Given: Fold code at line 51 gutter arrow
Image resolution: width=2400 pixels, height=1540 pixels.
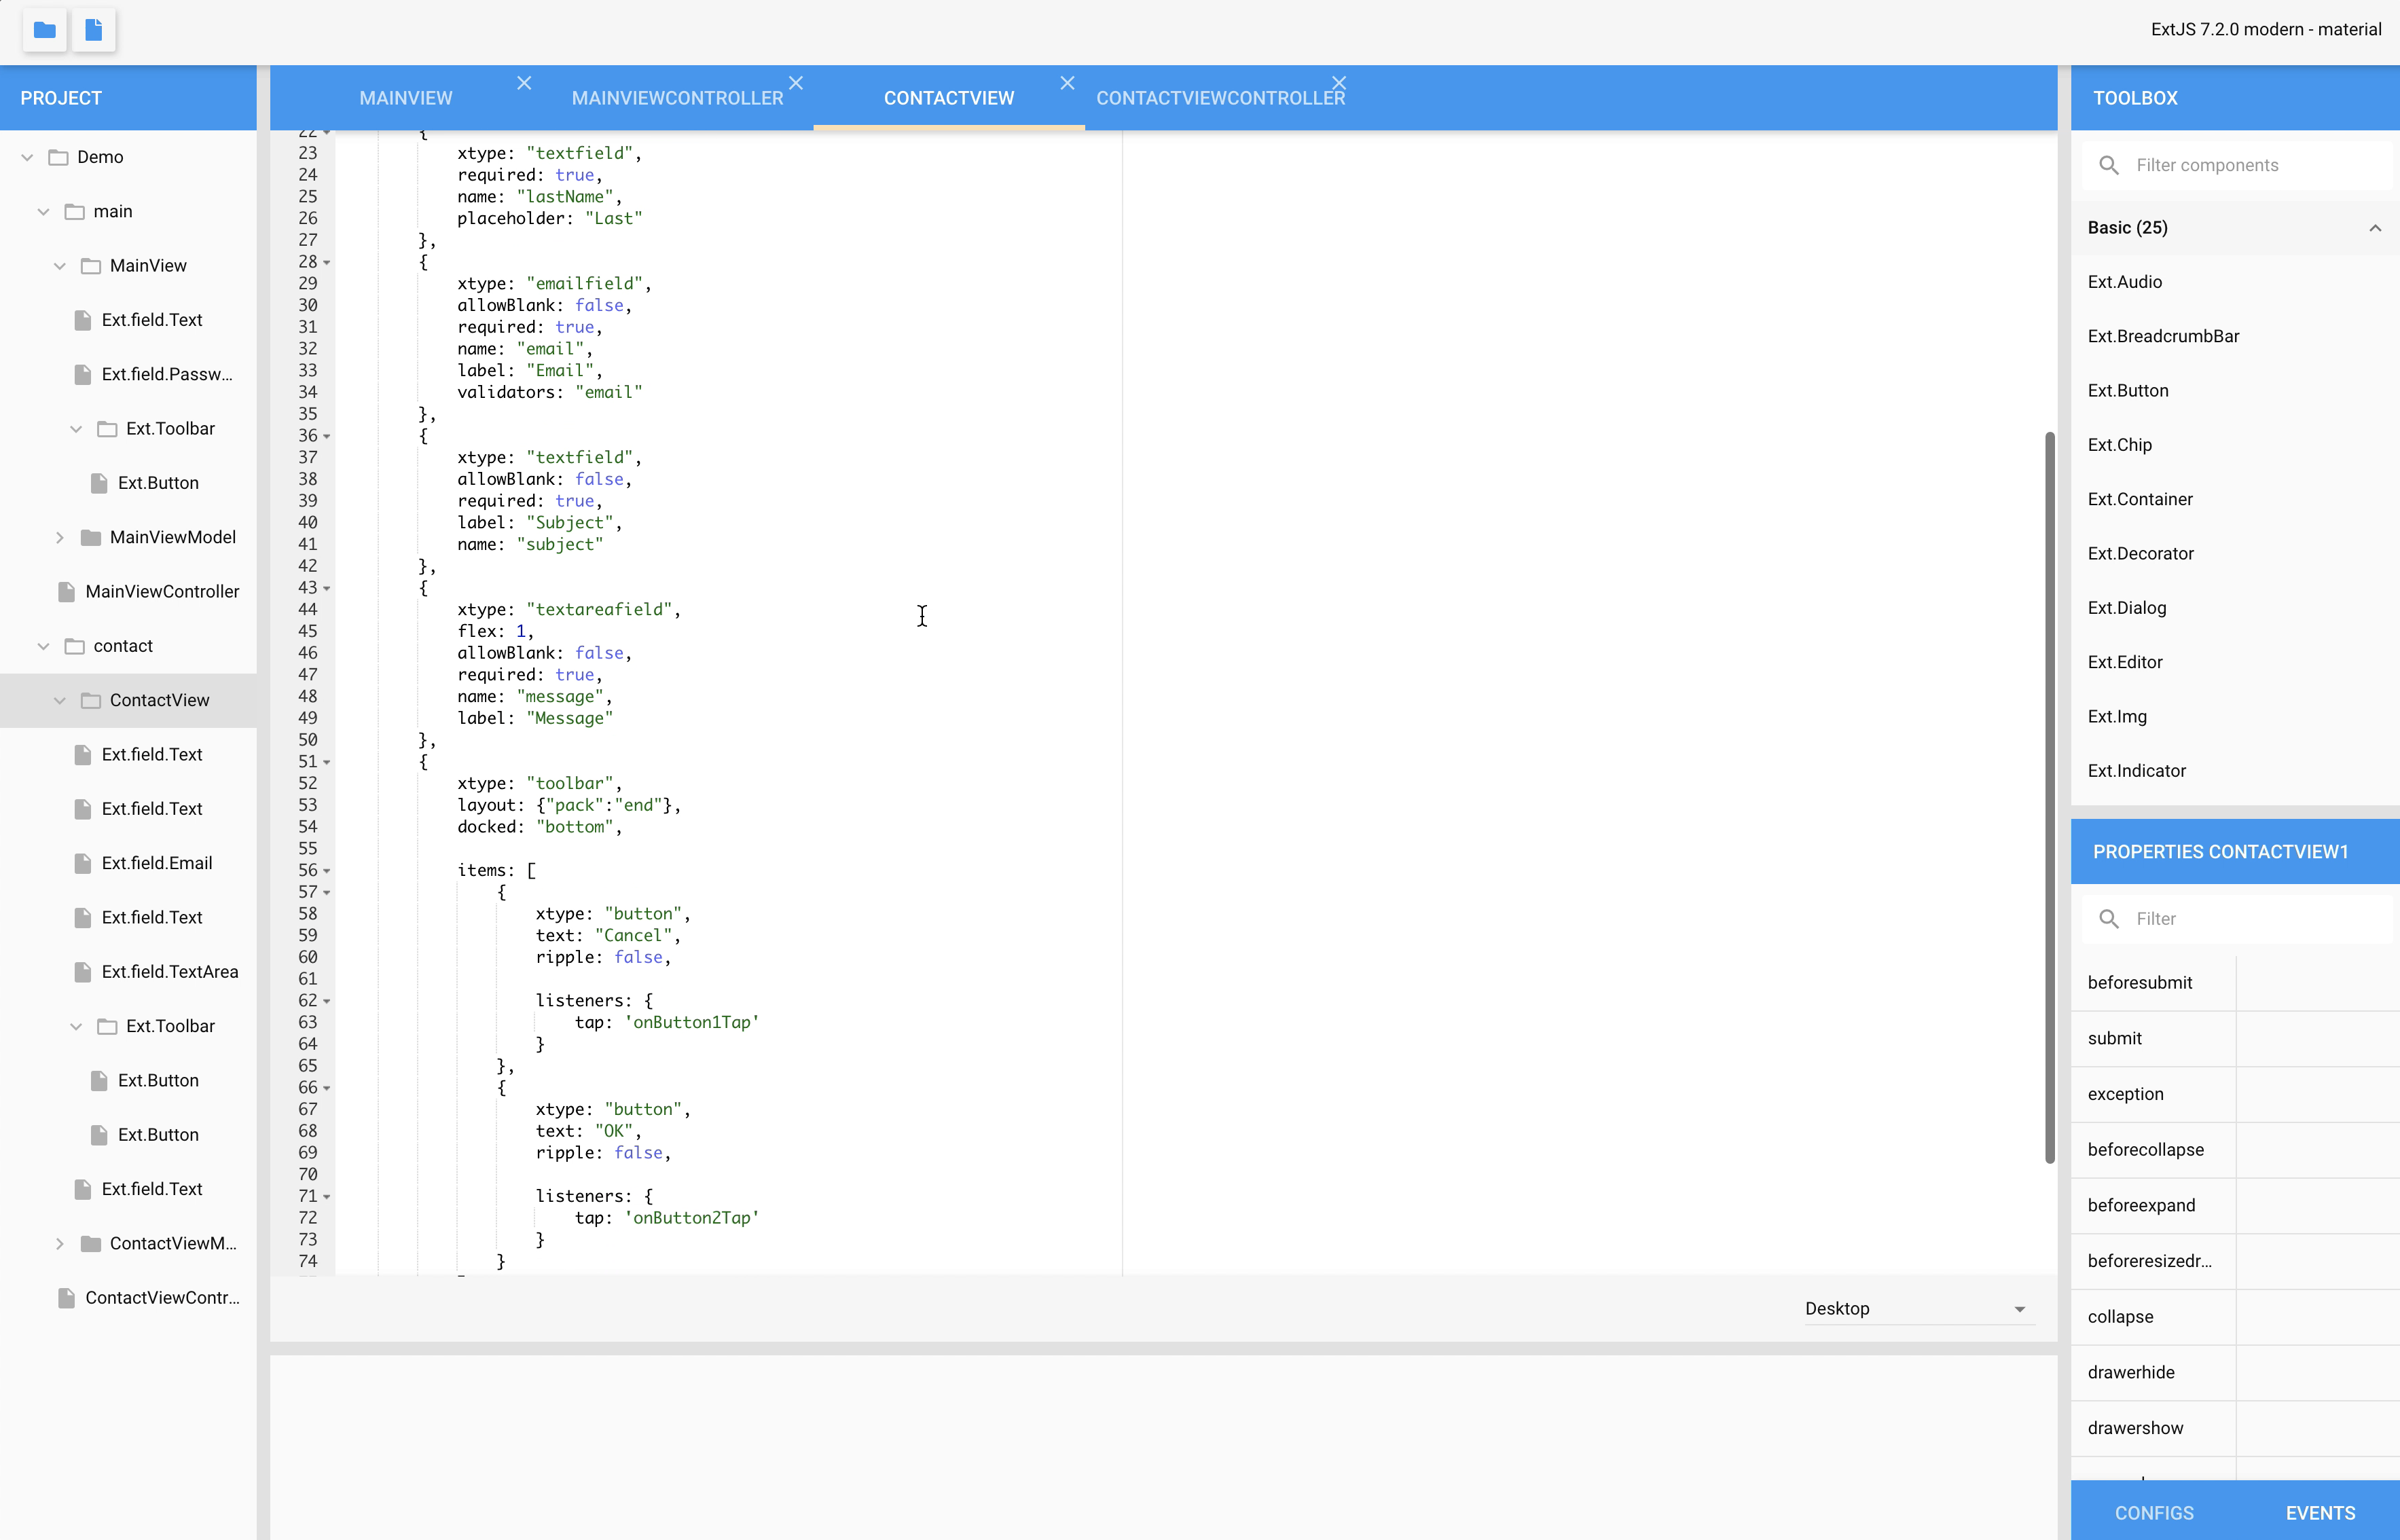Looking at the screenshot, I should [x=327, y=762].
